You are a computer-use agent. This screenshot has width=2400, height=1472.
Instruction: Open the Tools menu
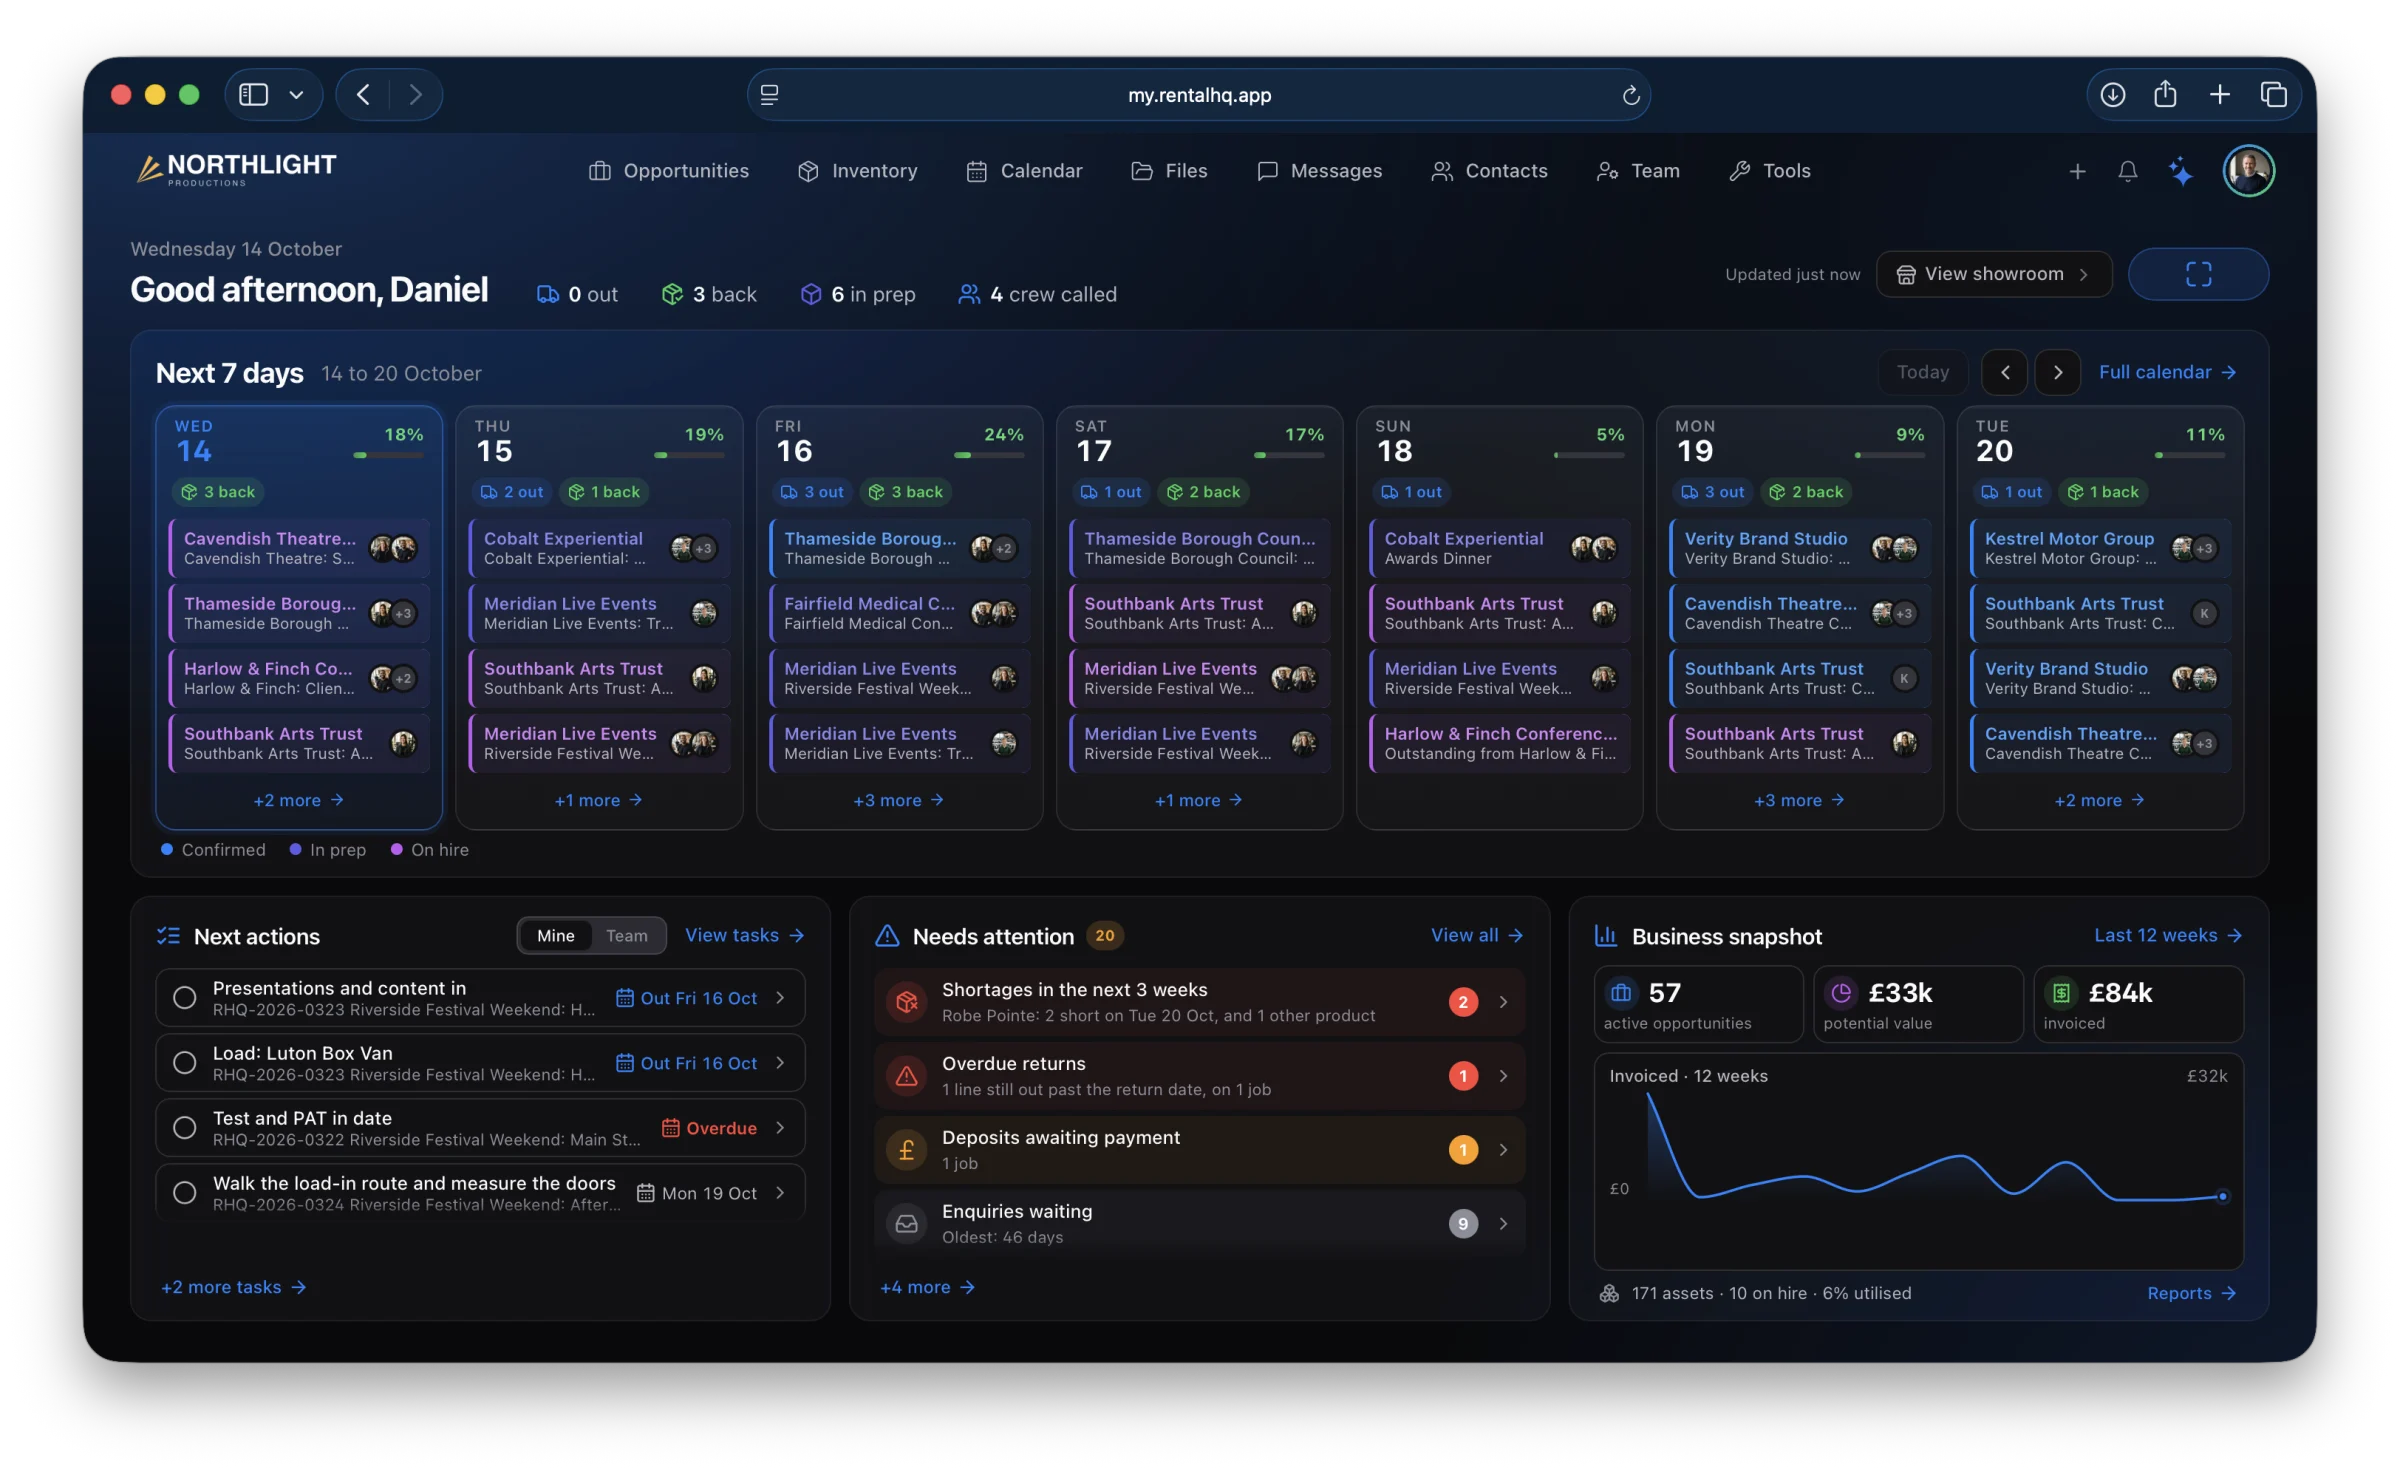(x=1769, y=171)
